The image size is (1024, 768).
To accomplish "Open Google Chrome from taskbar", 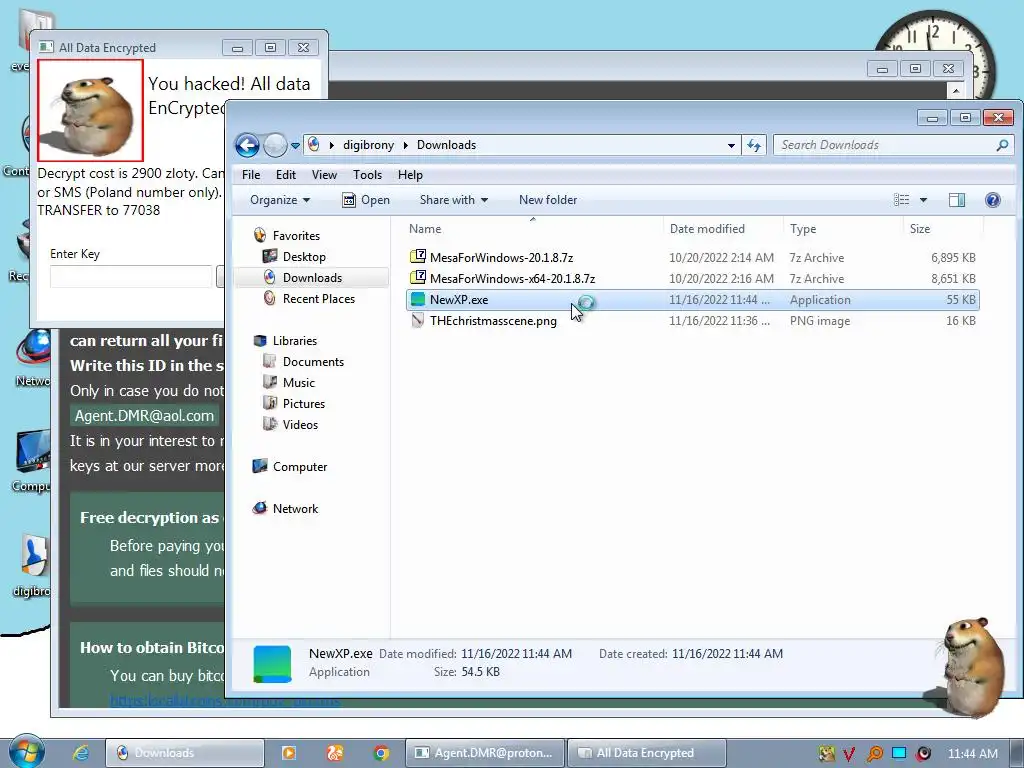I will click(381, 753).
